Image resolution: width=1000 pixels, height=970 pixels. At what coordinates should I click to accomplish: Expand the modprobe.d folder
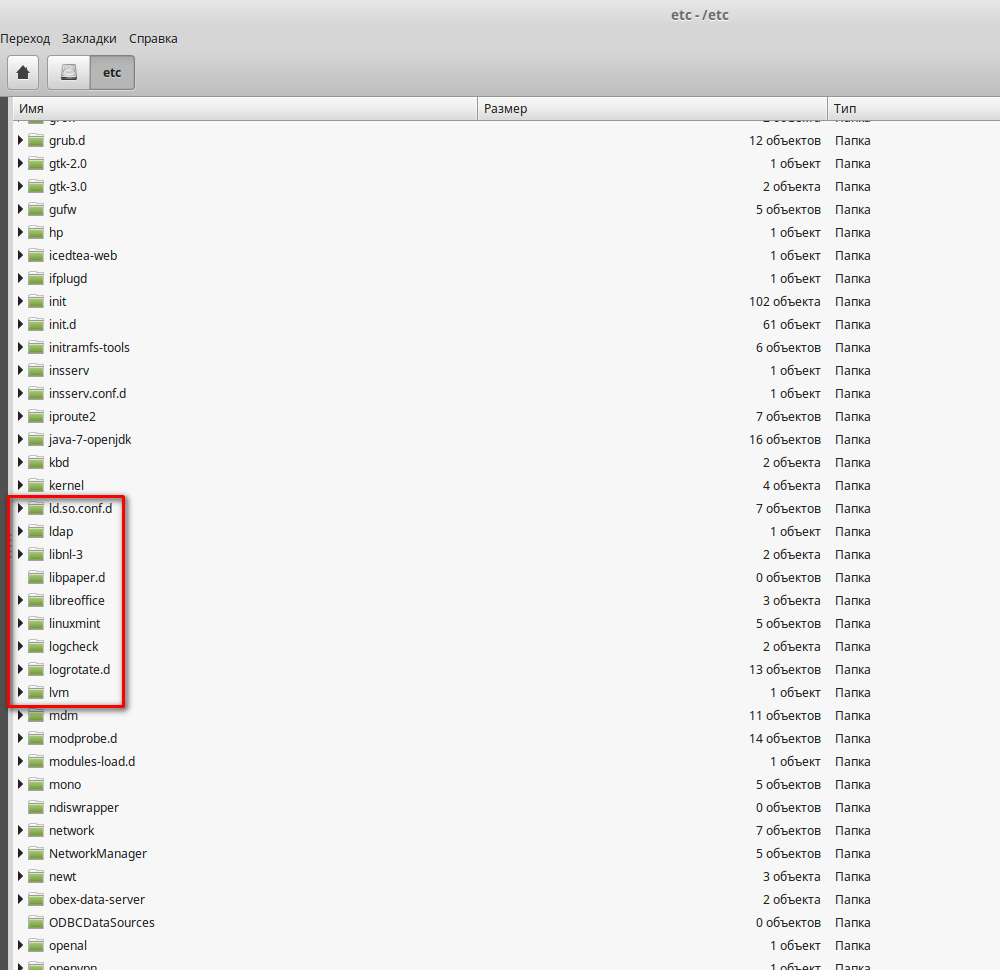pyautogui.click(x=20, y=738)
